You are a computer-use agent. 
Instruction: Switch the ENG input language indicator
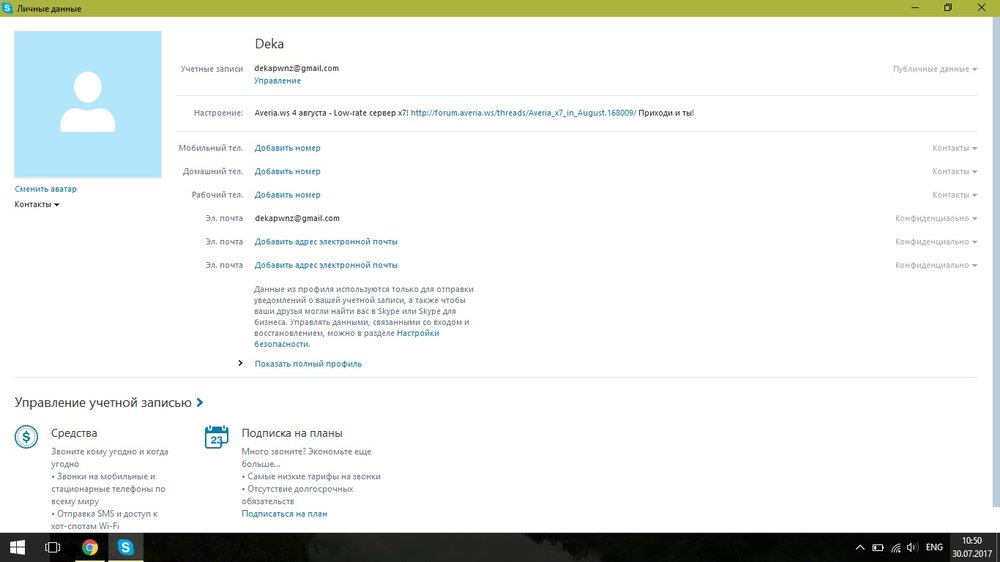pyautogui.click(x=934, y=548)
